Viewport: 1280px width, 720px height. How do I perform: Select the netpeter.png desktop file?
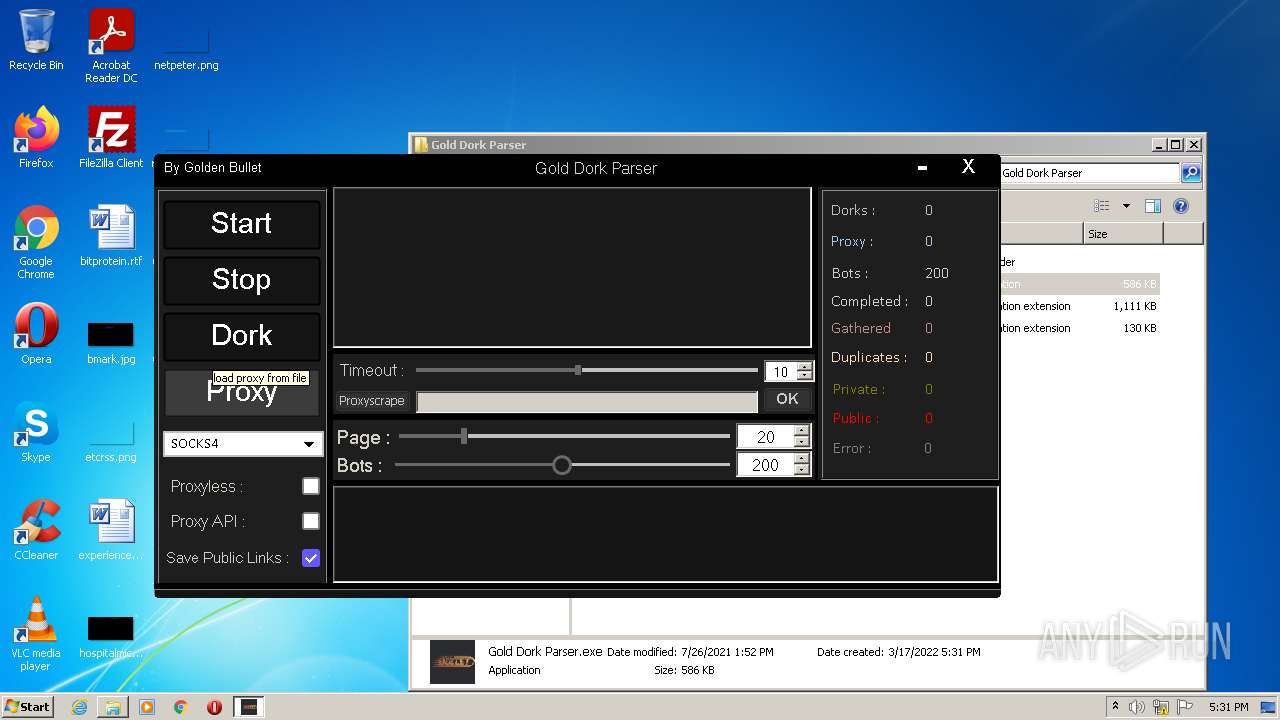tap(186, 46)
